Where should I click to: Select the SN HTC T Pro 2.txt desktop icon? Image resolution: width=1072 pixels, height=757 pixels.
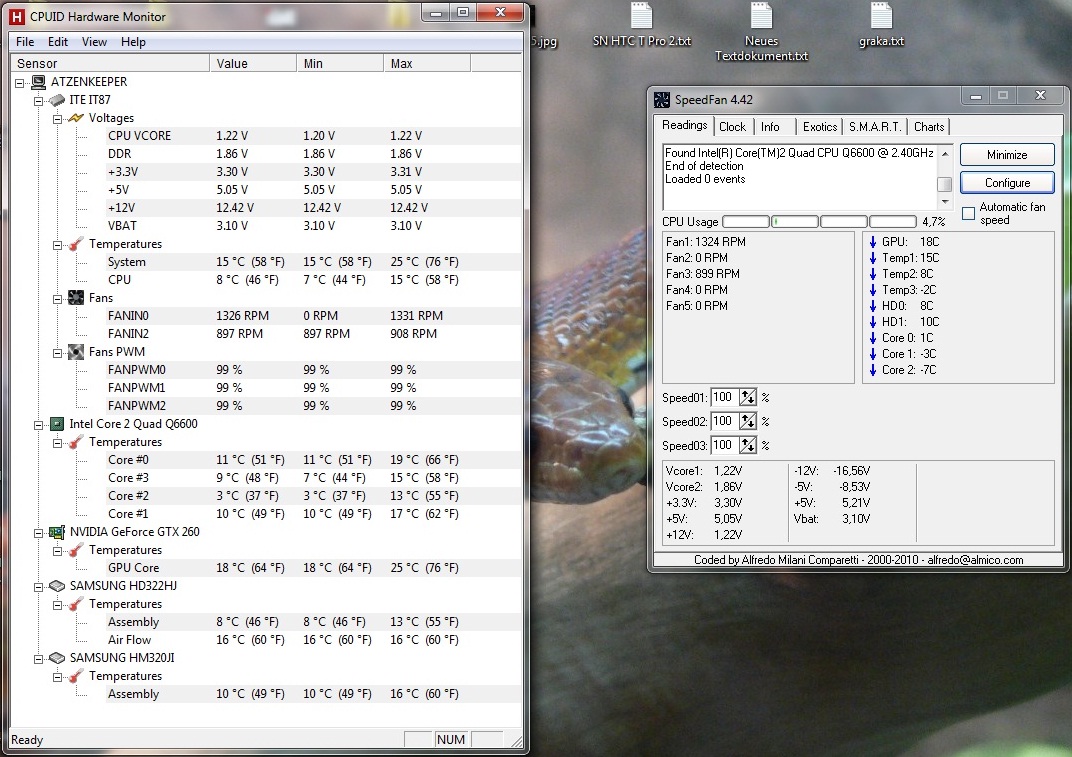(641, 15)
